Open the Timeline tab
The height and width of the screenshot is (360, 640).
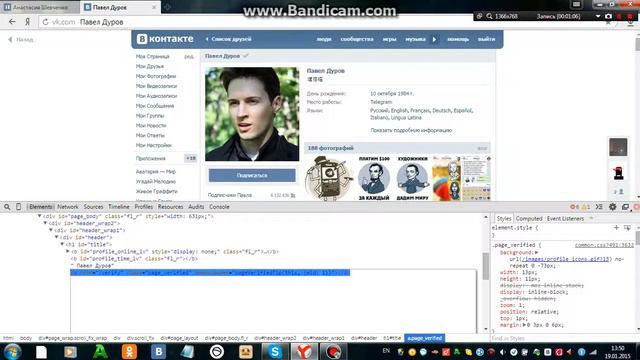tap(119, 207)
